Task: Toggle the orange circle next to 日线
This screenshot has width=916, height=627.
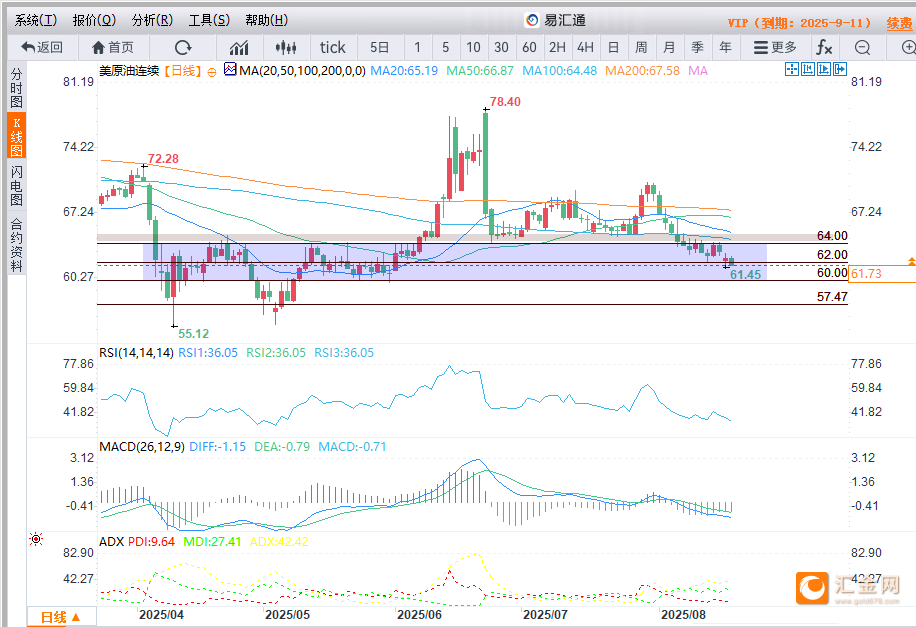Action: pos(213,70)
